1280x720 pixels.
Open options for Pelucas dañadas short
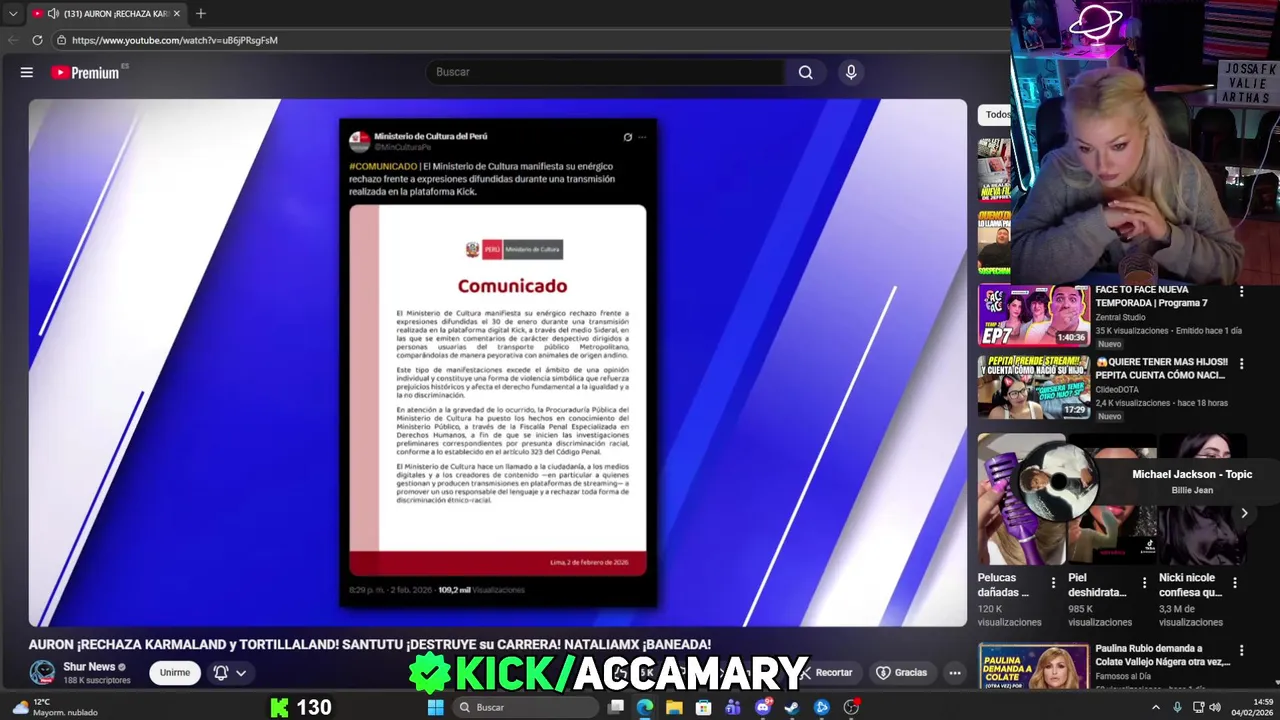point(1053,582)
